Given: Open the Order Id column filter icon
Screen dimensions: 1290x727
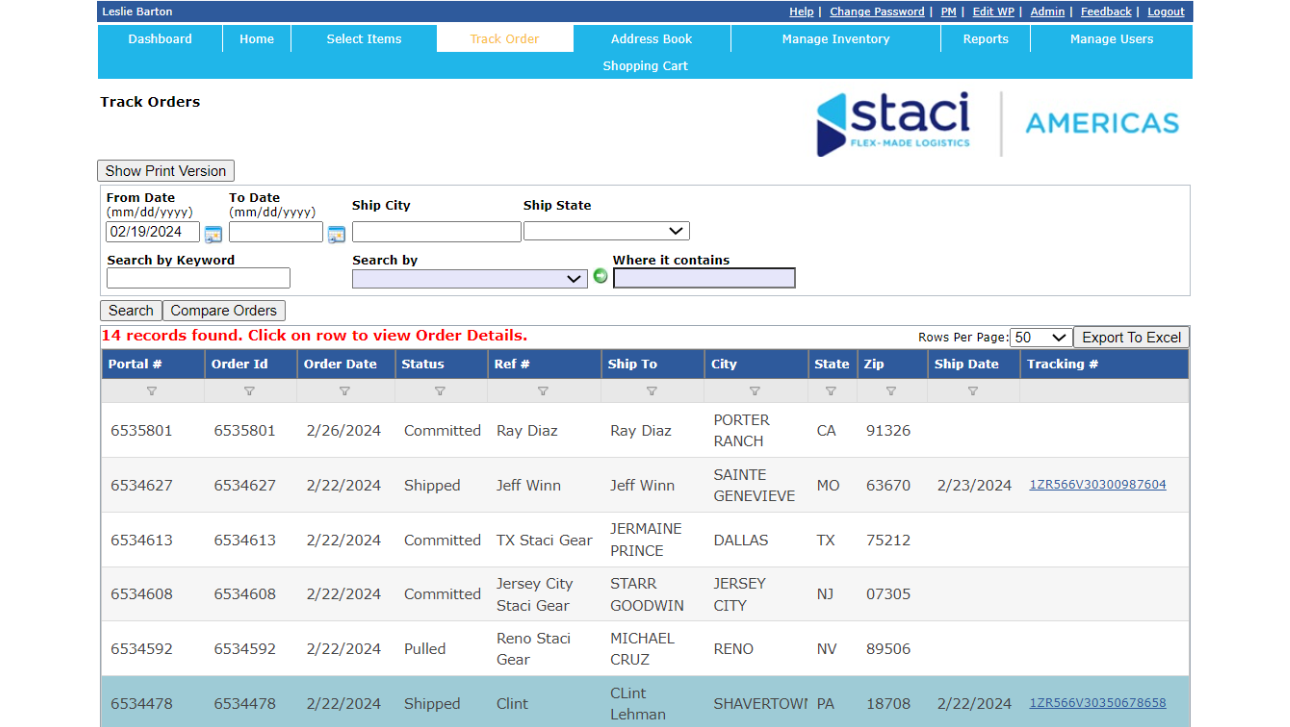Looking at the screenshot, I should (x=249, y=391).
